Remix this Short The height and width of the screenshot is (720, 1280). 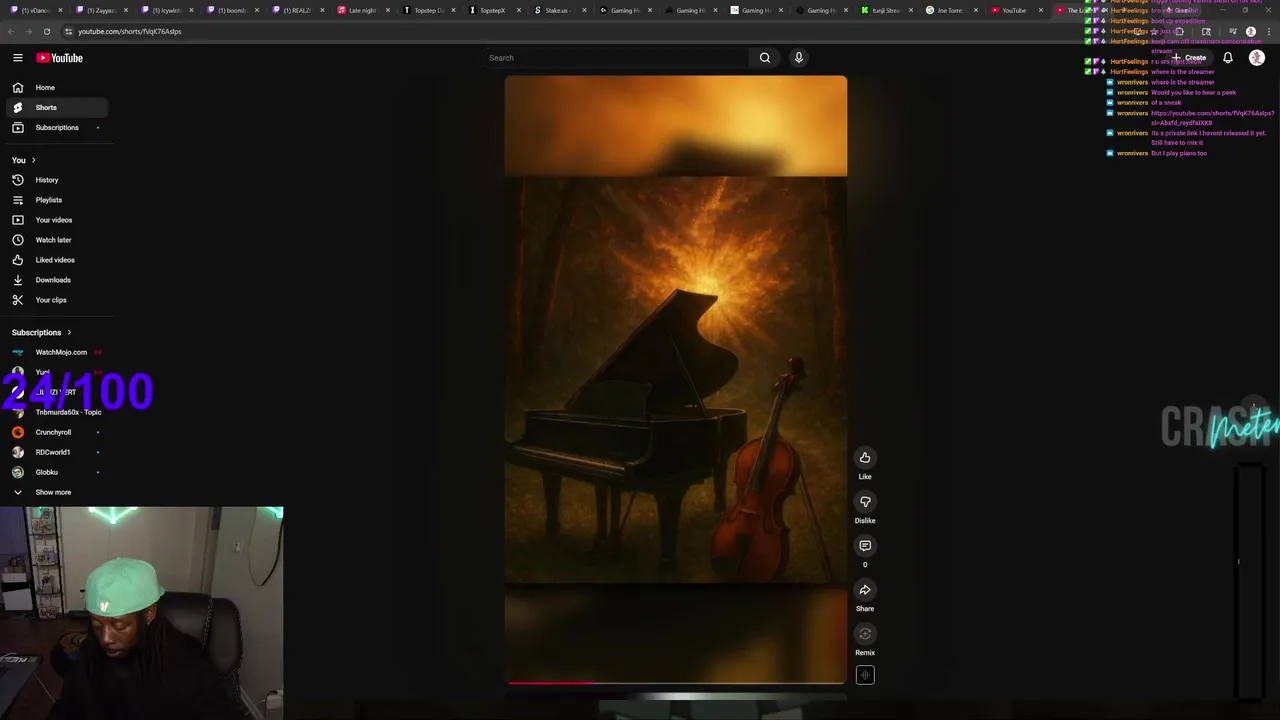tap(865, 634)
